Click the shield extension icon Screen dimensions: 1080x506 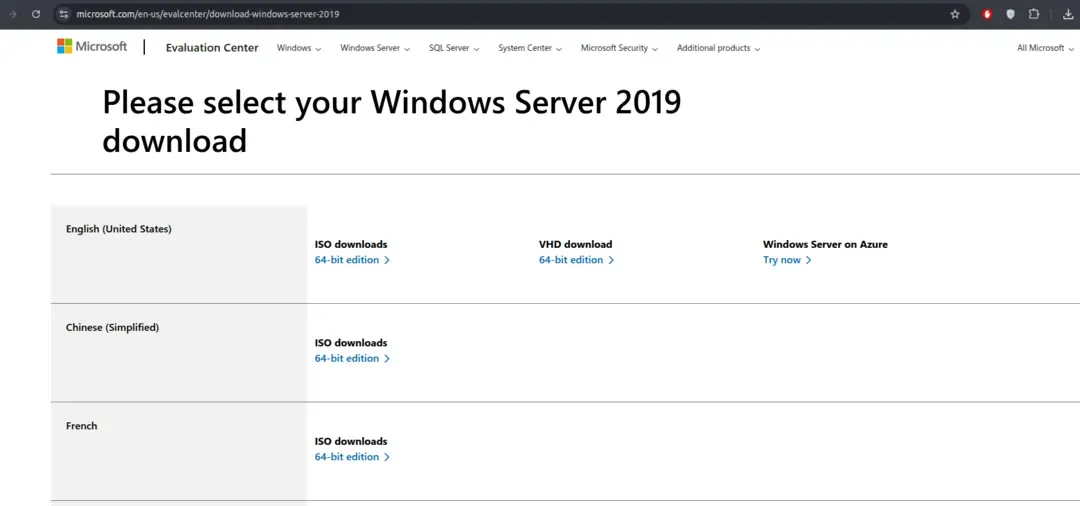point(1010,14)
